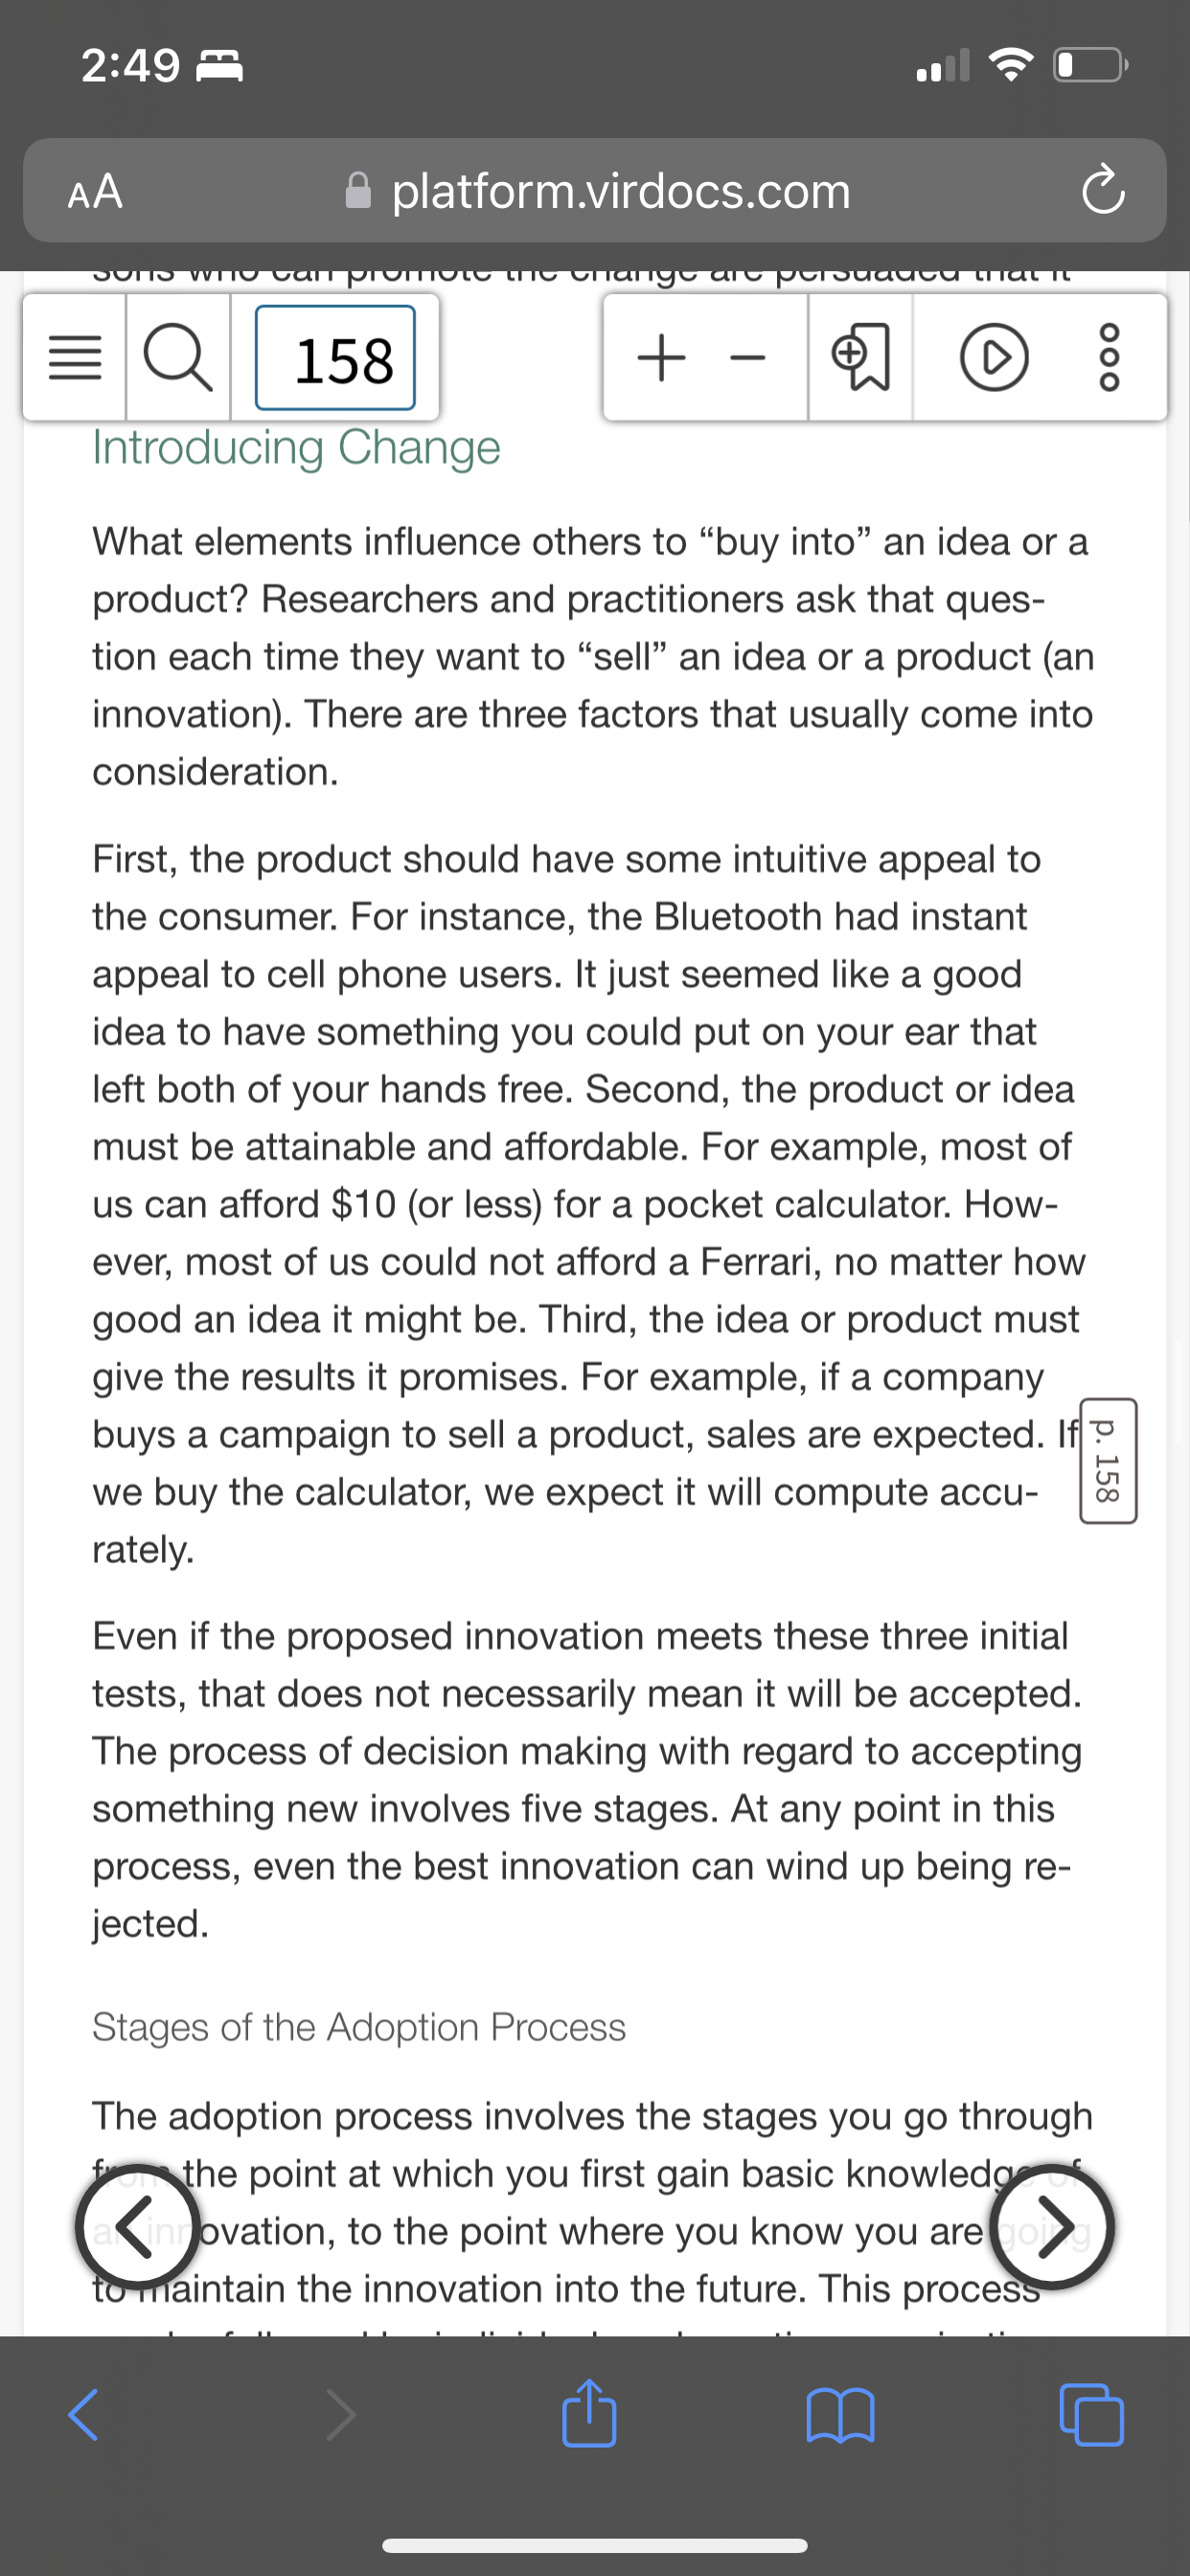Open Safari AA reader options

[x=95, y=191]
